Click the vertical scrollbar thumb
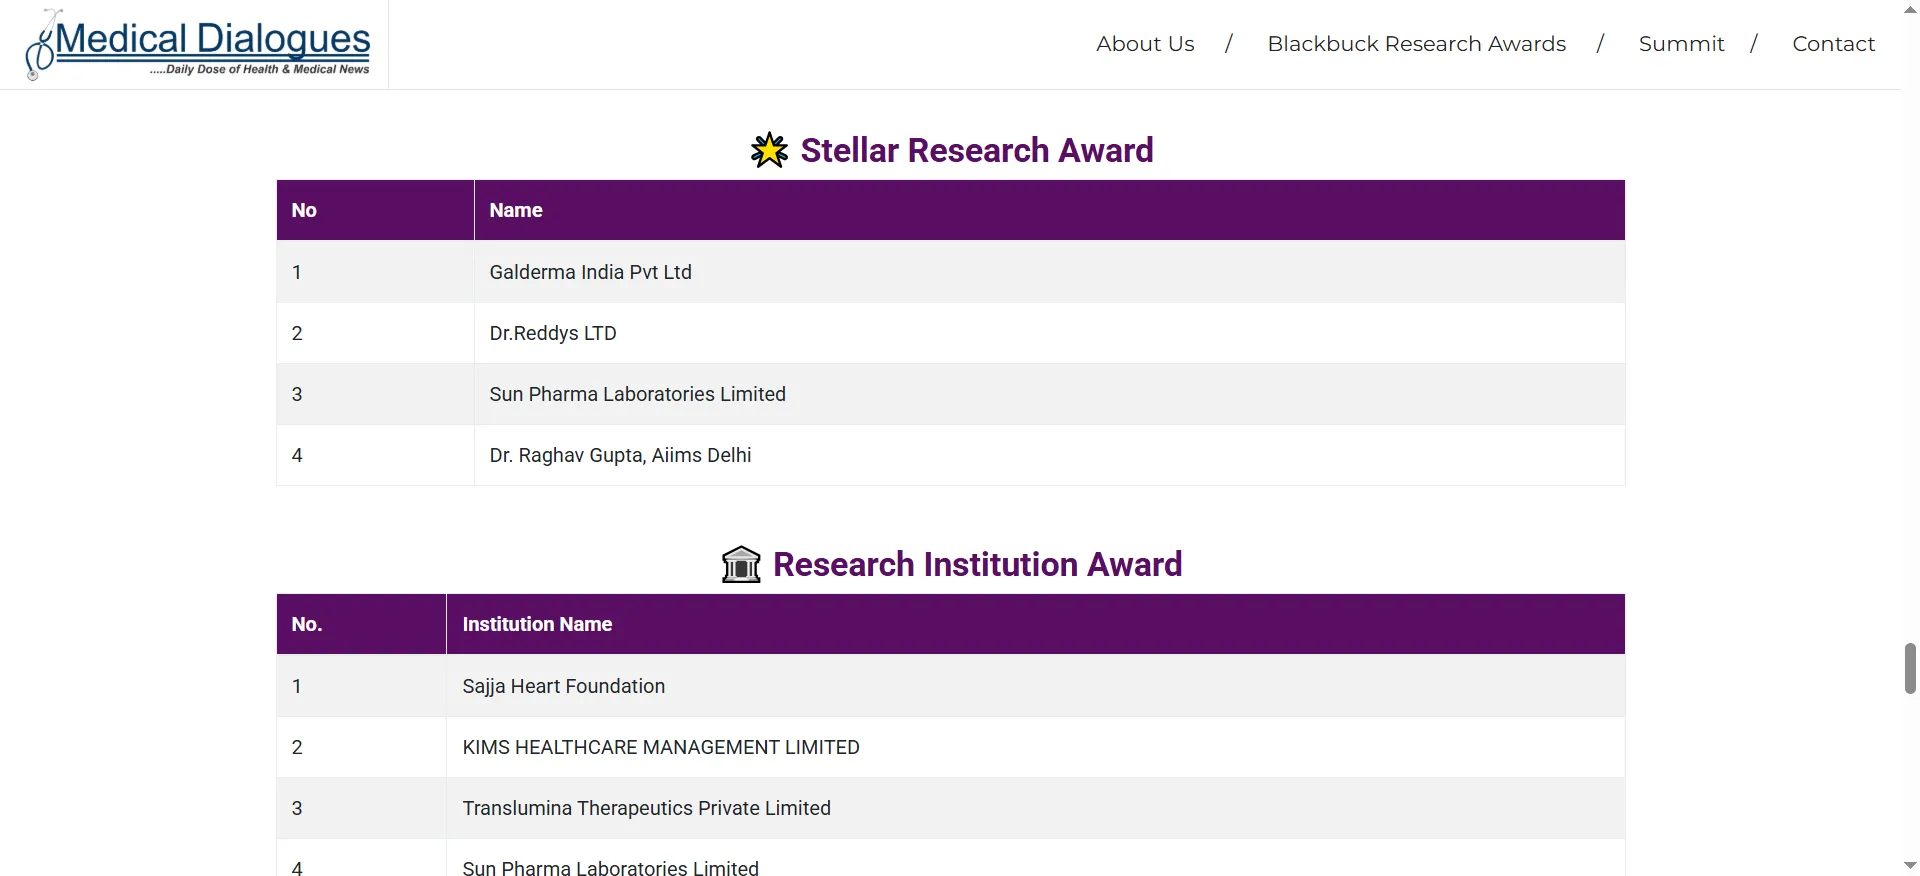 pyautogui.click(x=1910, y=668)
